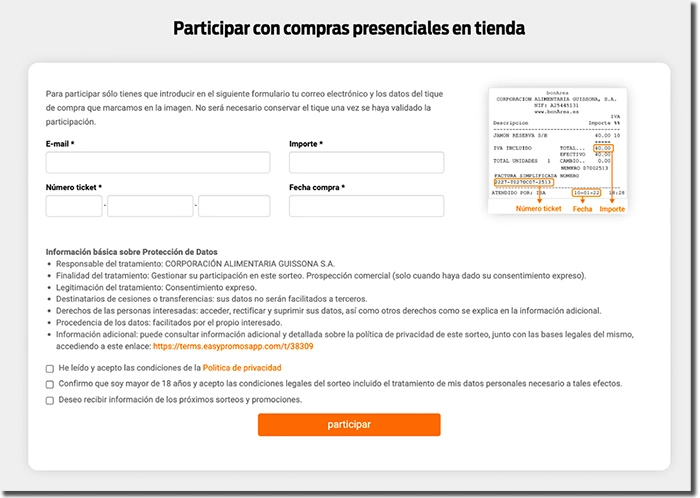
Task: Click the Importe input field
Action: click(x=366, y=162)
